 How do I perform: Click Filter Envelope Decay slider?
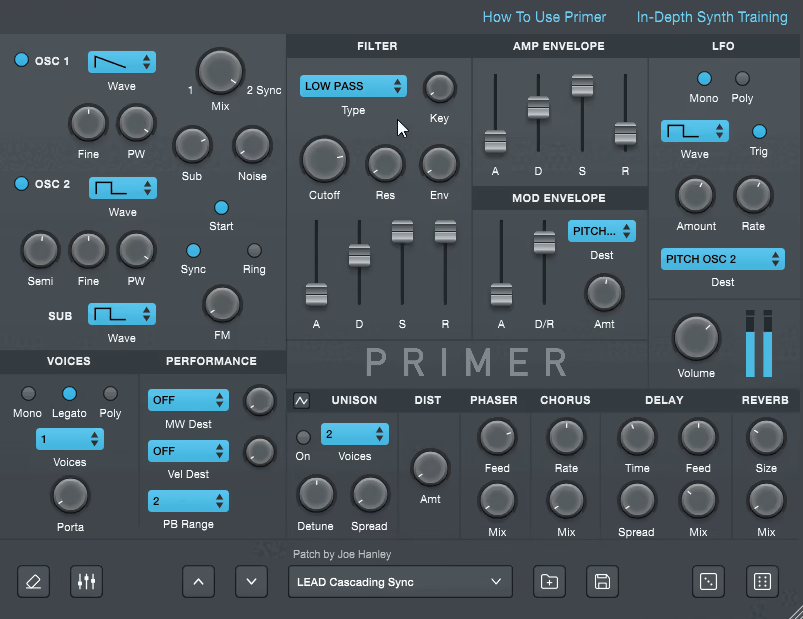pyautogui.click(x=360, y=255)
